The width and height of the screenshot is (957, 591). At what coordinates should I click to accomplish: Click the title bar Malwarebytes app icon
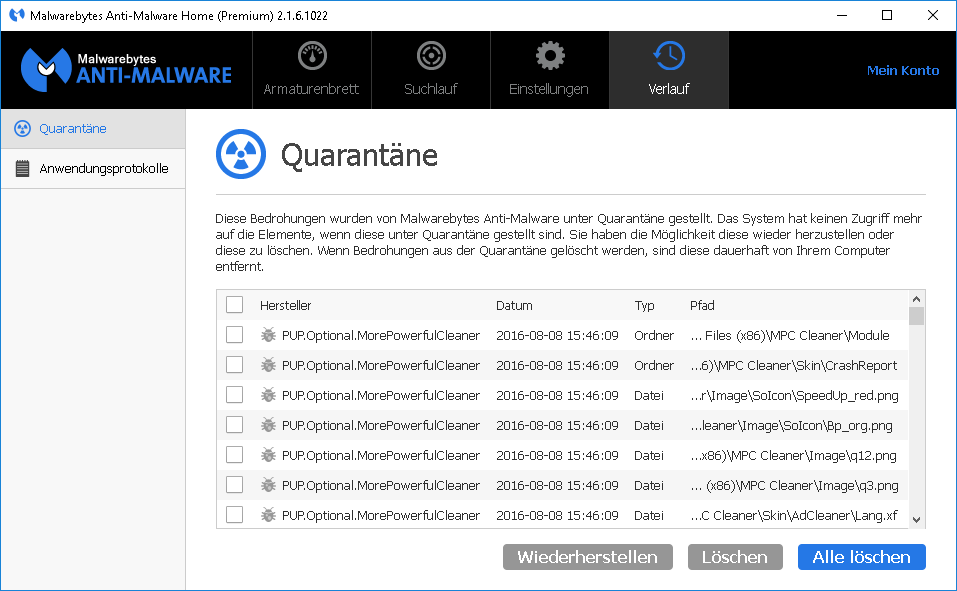click(16, 15)
